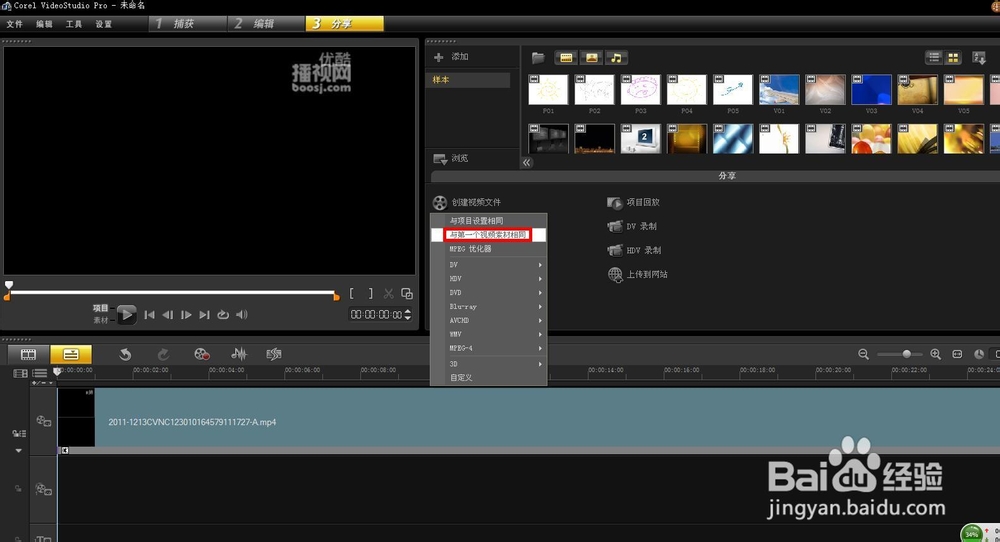Expand the 3D submenu

pos(489,363)
